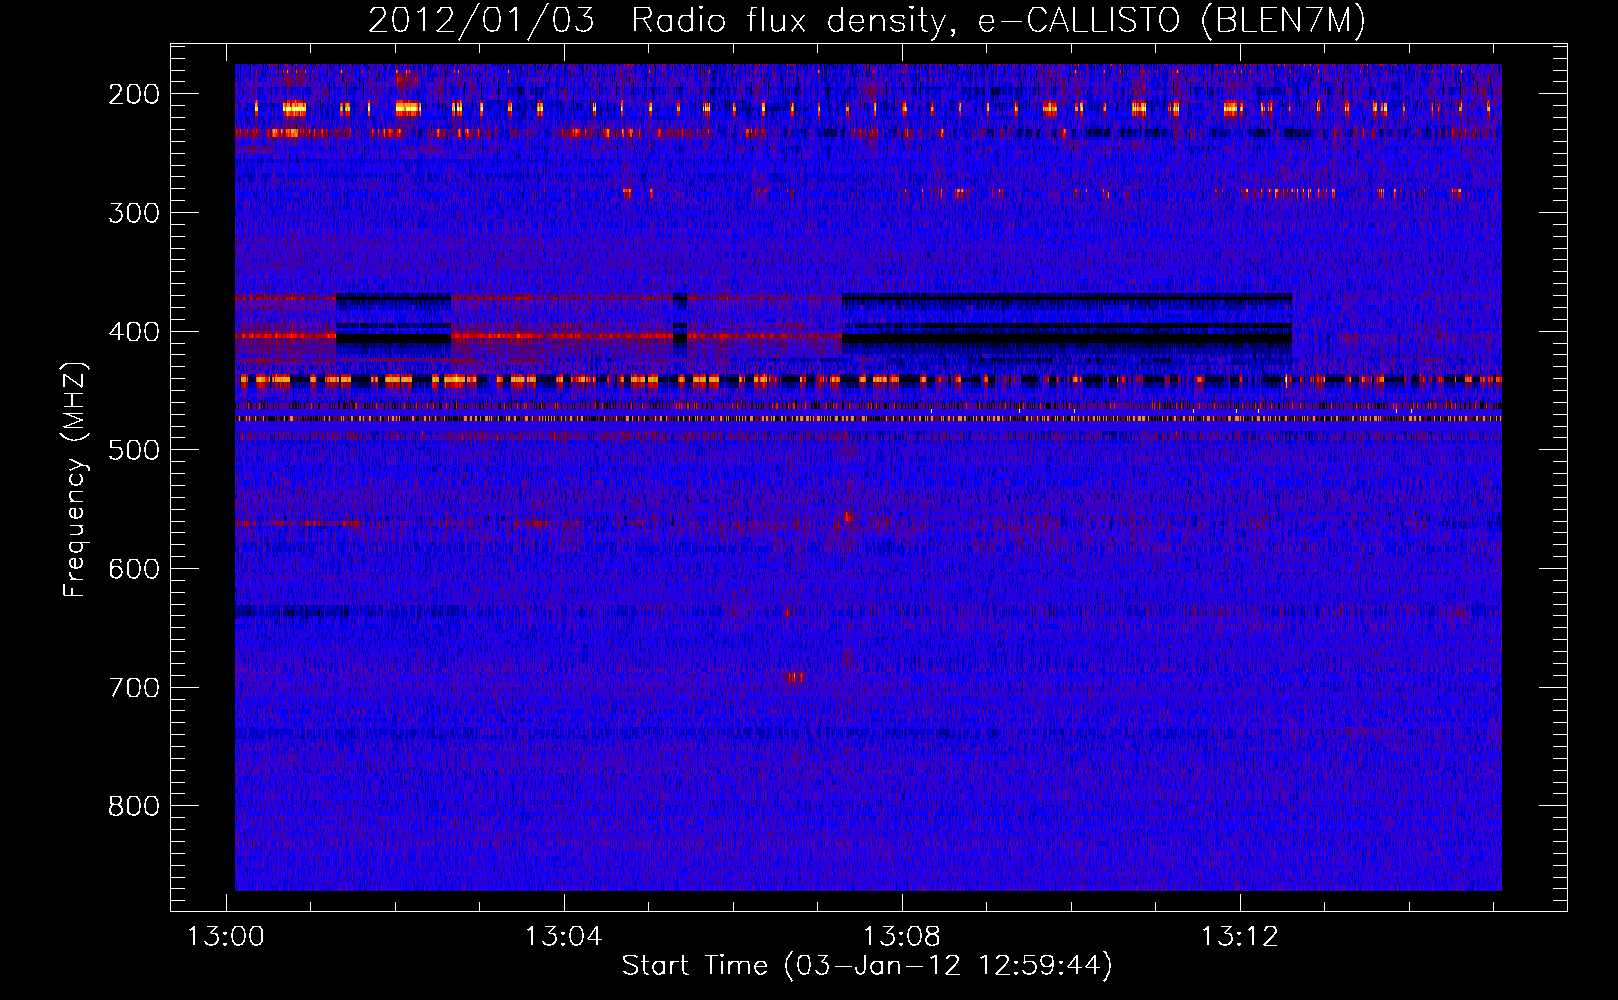The height and width of the screenshot is (1000, 1618).
Task: Select the 700 frequency tick label
Action: pos(134,688)
